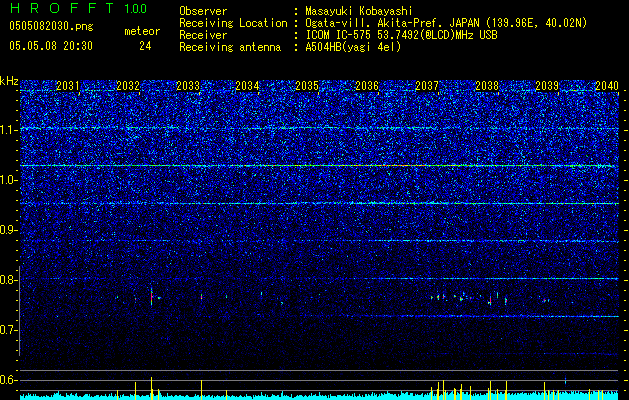Viewport: 629px width, 400px height.
Task: Click the meteor count value 24
Action: click(x=145, y=46)
